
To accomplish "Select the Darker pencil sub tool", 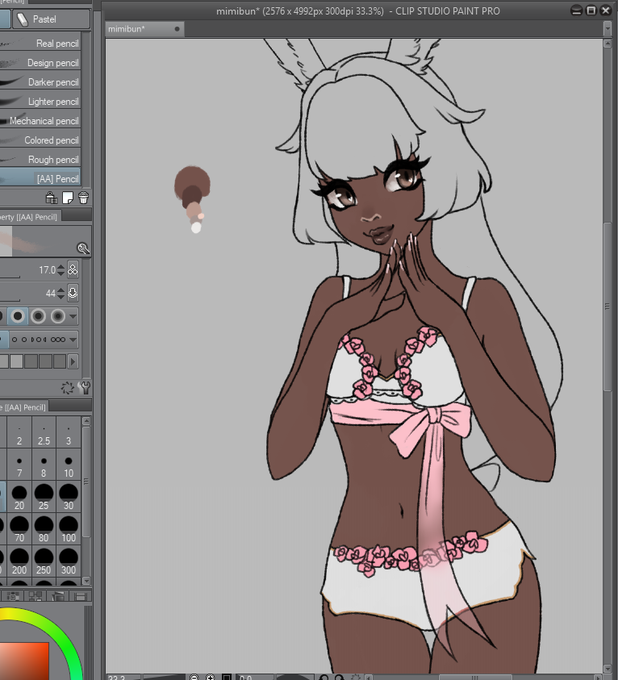I will pyautogui.click(x=40, y=82).
